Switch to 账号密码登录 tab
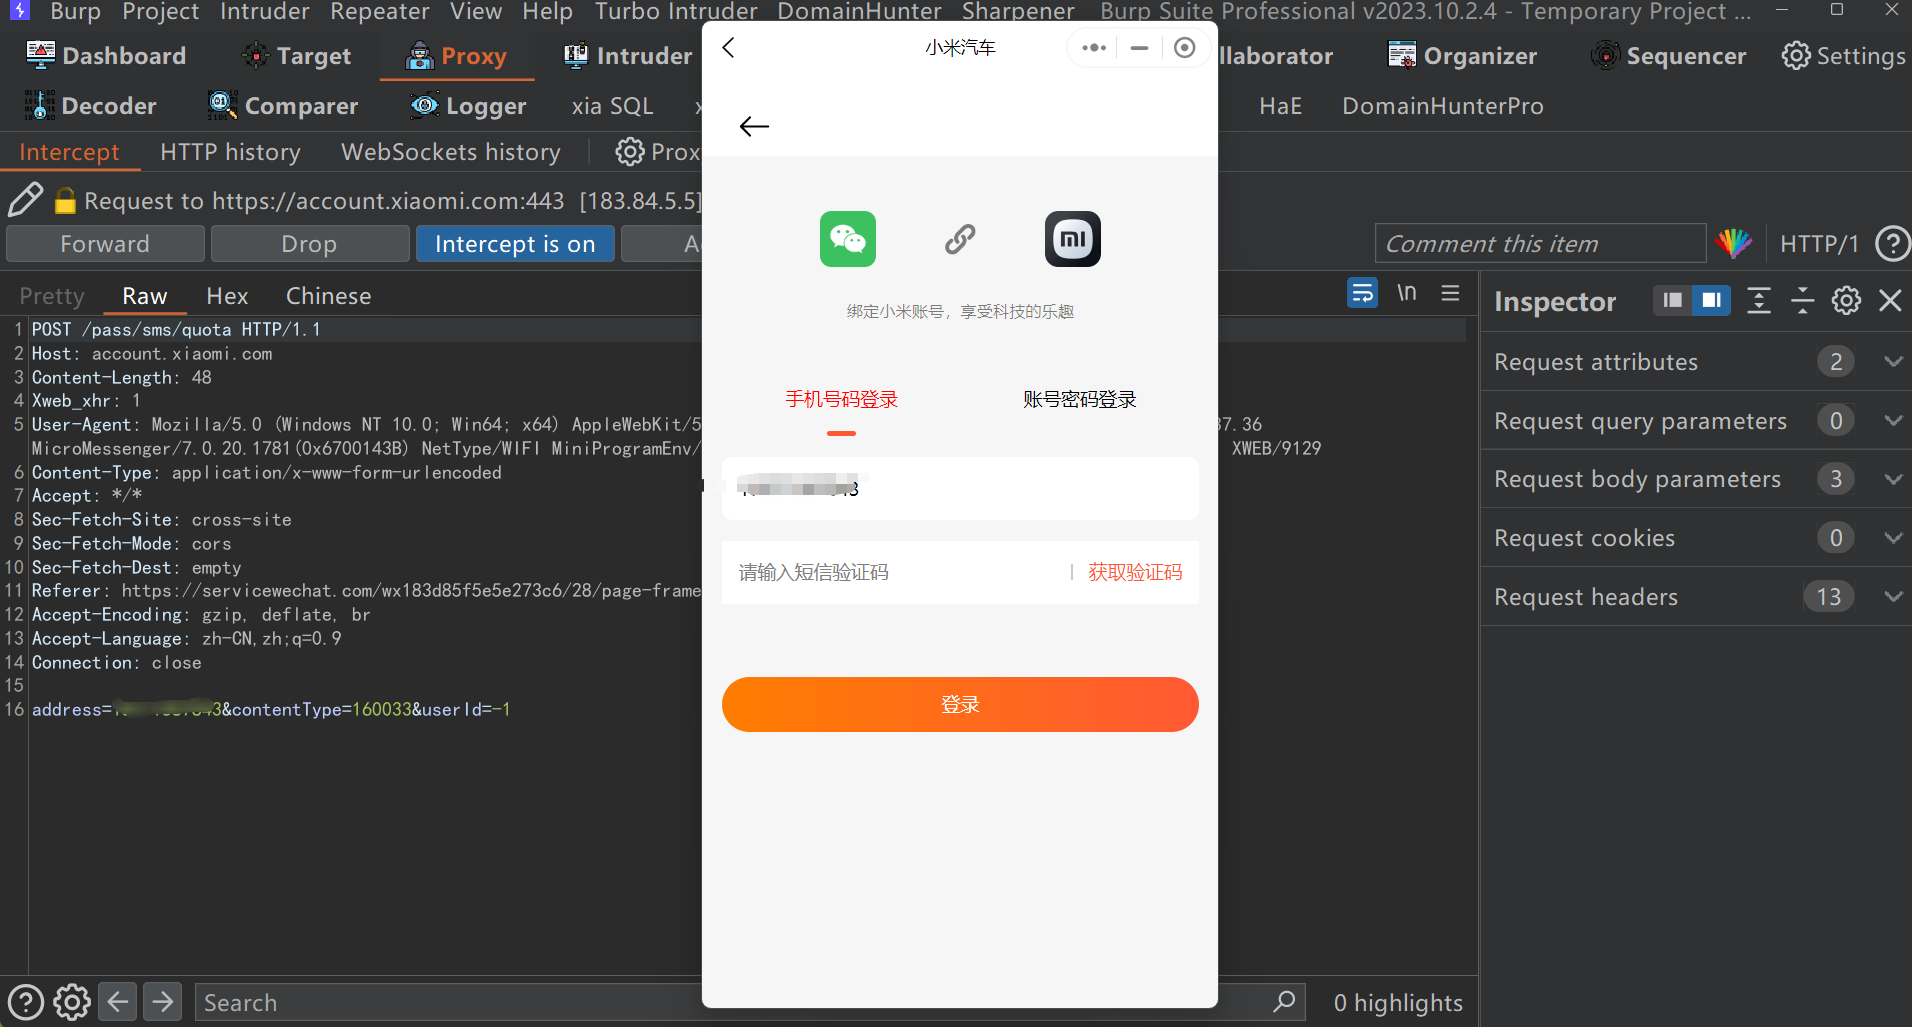The width and height of the screenshot is (1912, 1027). tap(1080, 400)
